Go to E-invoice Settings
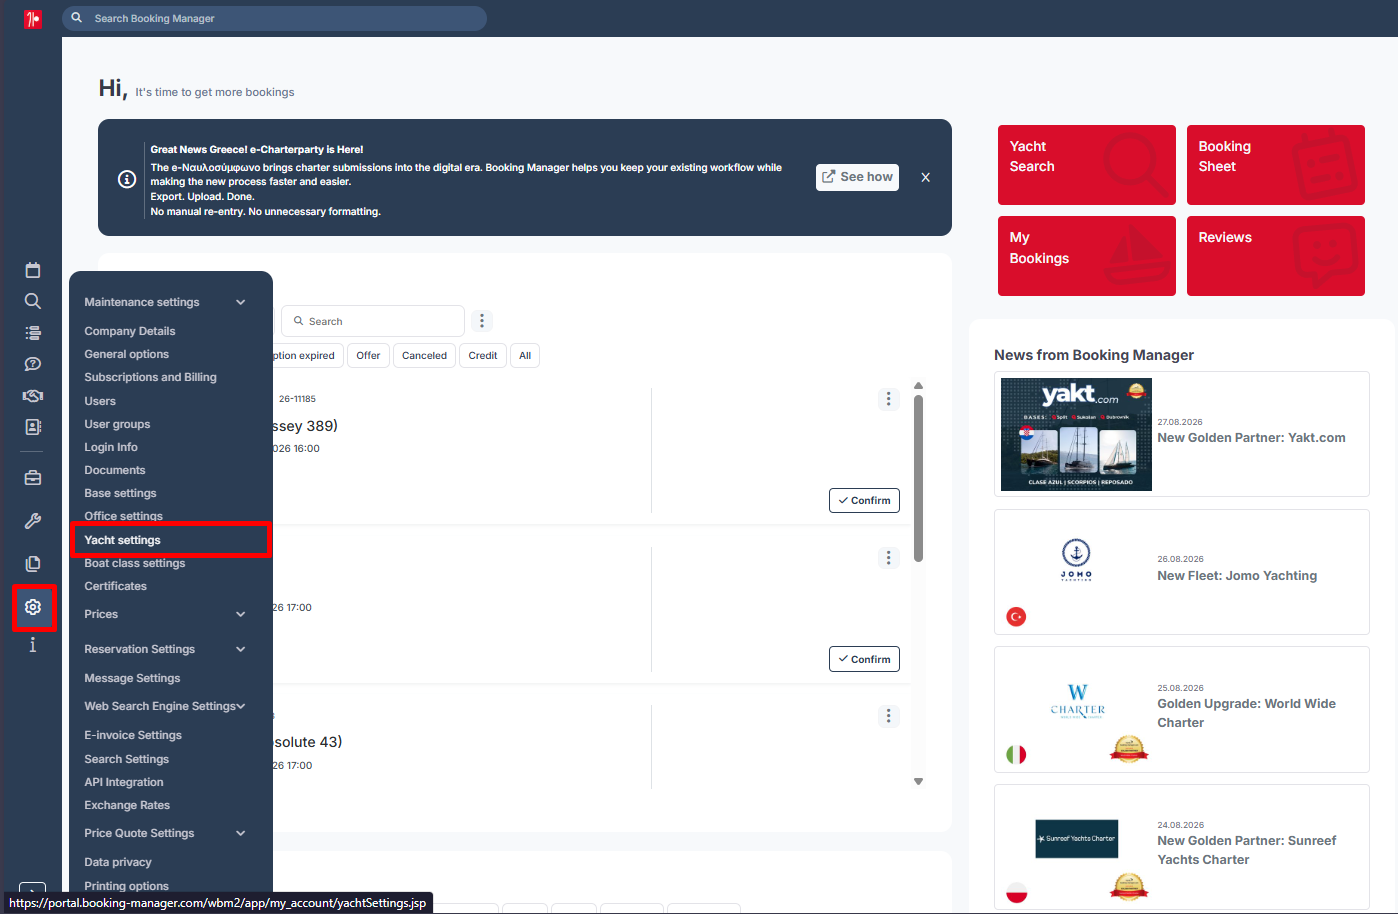Screen dimensions: 1398x914 (133, 735)
